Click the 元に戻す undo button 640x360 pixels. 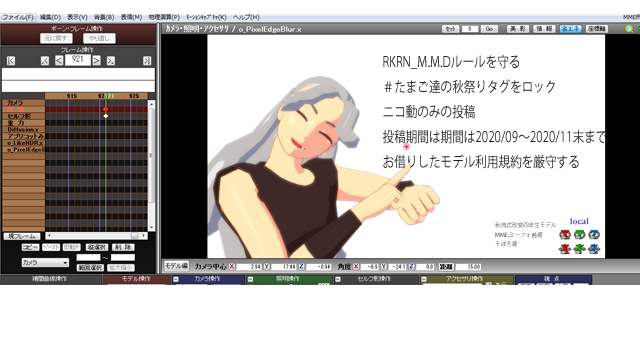coord(56,38)
